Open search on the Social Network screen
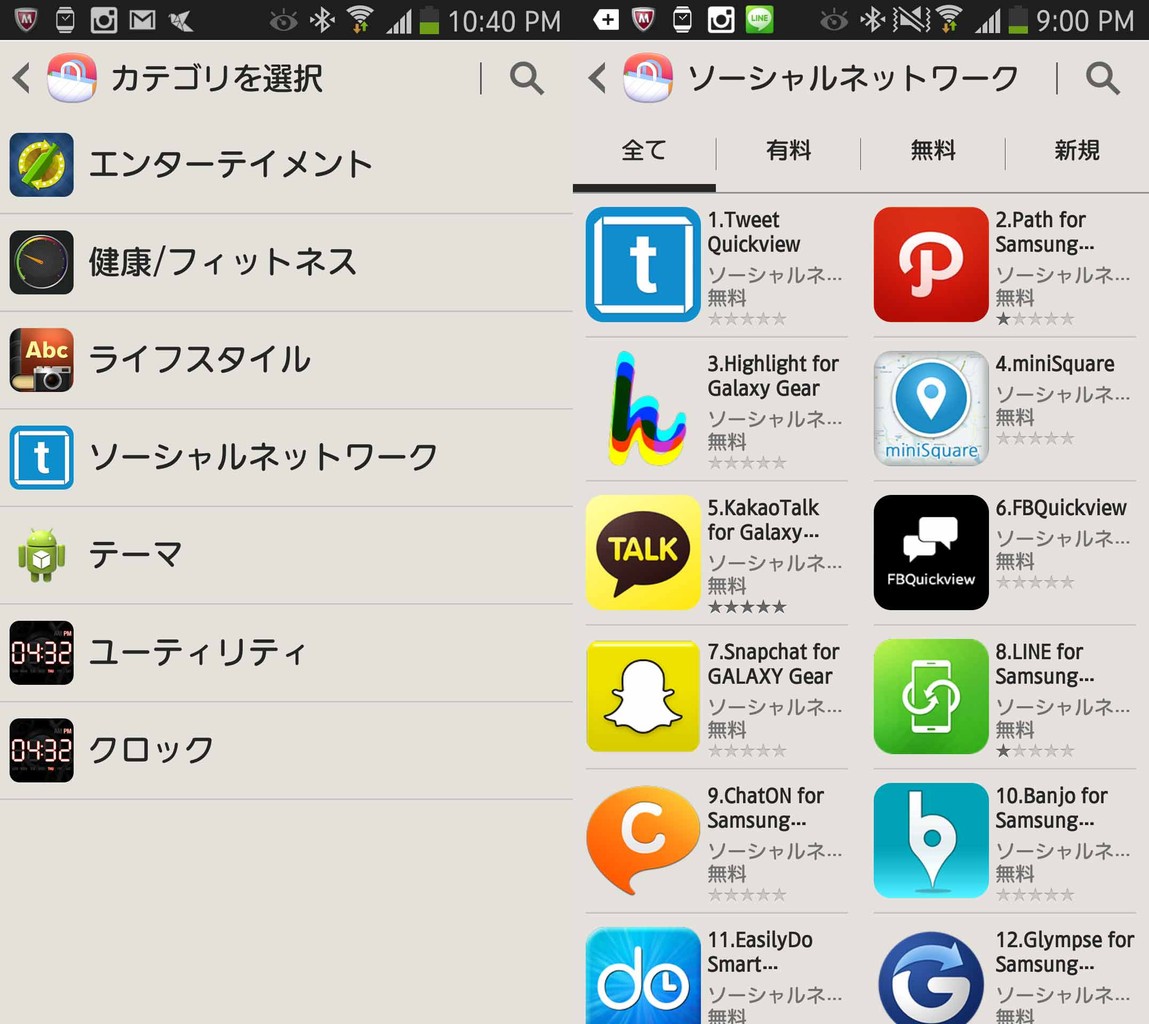1149x1024 pixels. click(1103, 78)
